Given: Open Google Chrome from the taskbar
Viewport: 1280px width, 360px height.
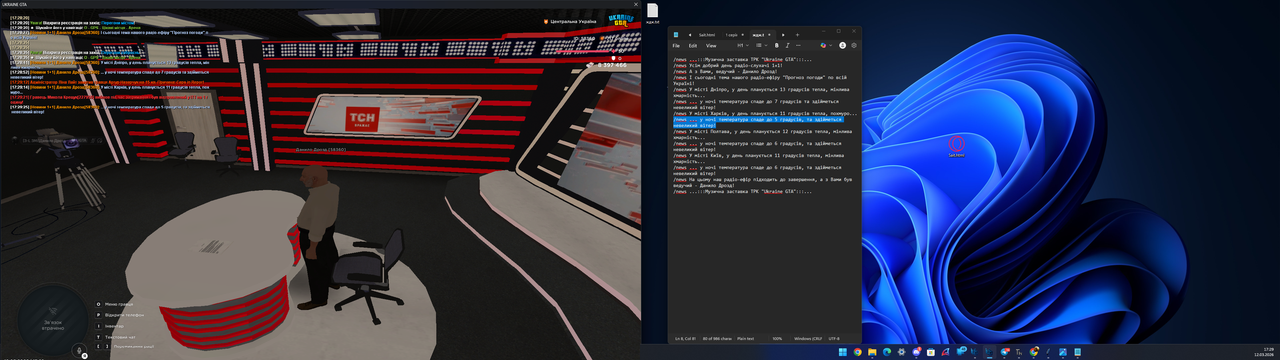Looking at the screenshot, I should pyautogui.click(x=857, y=352).
